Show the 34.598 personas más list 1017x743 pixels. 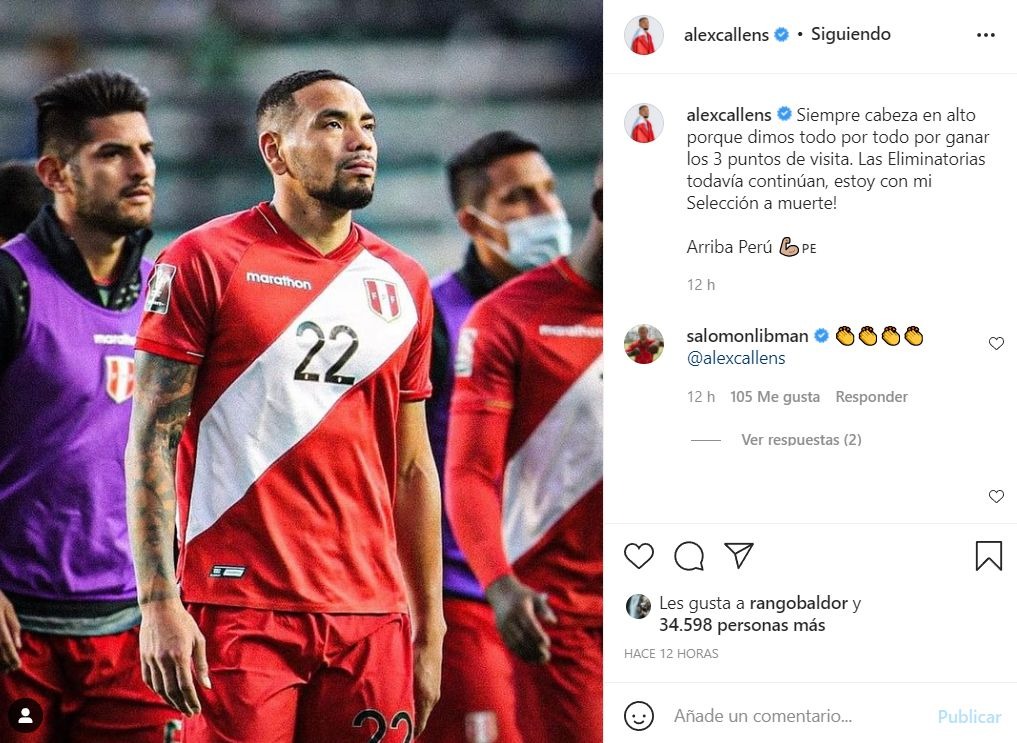click(742, 625)
